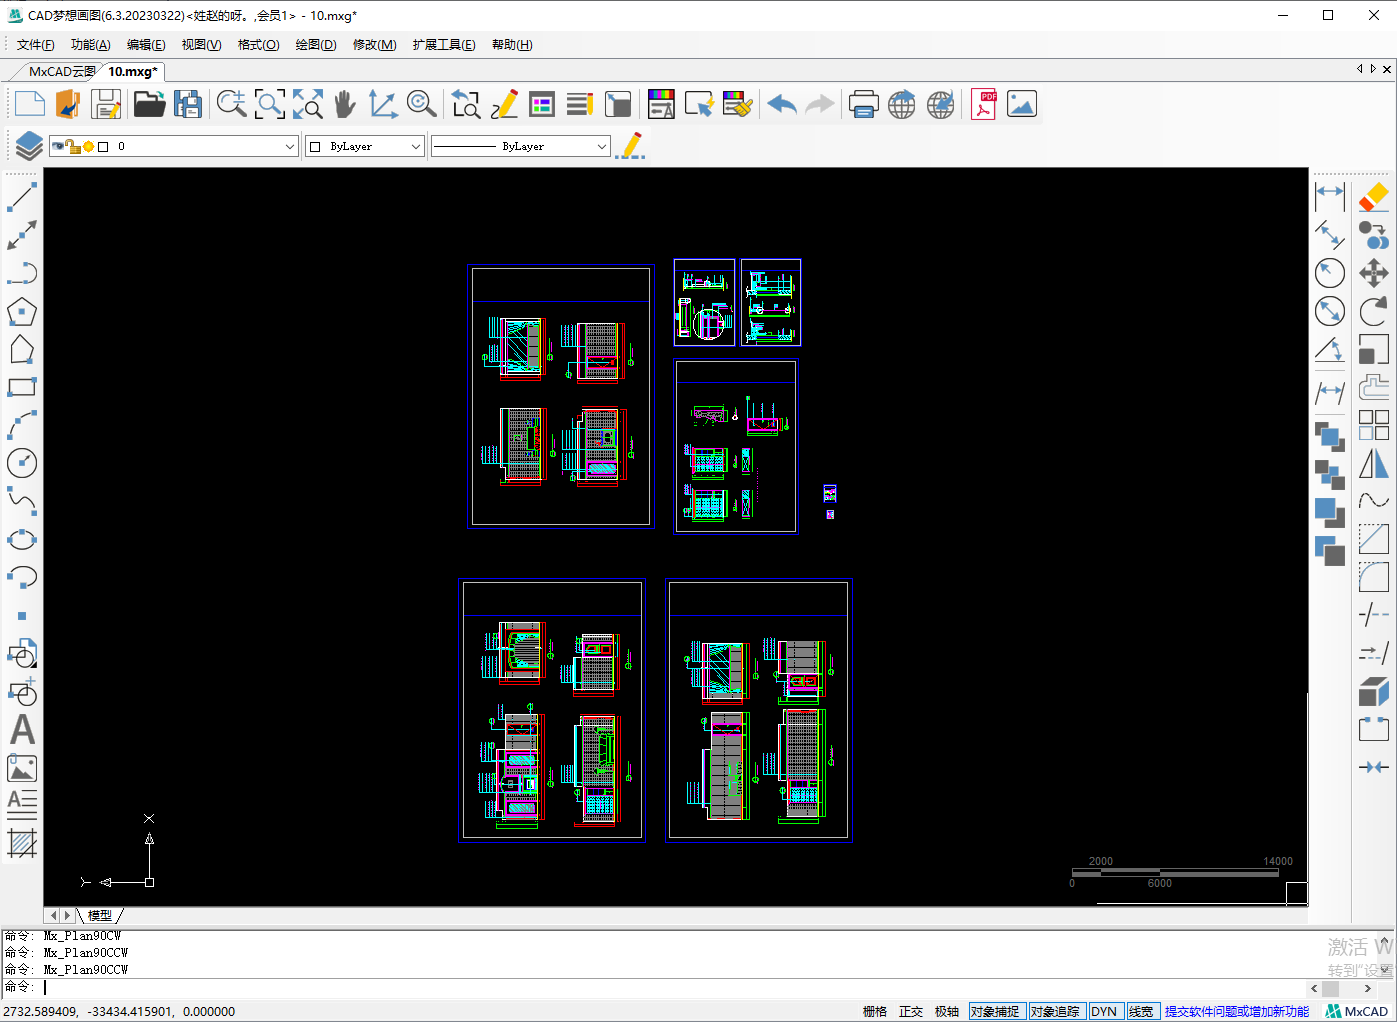Select the Hatch fill tool
The image size is (1397, 1022).
22,843
